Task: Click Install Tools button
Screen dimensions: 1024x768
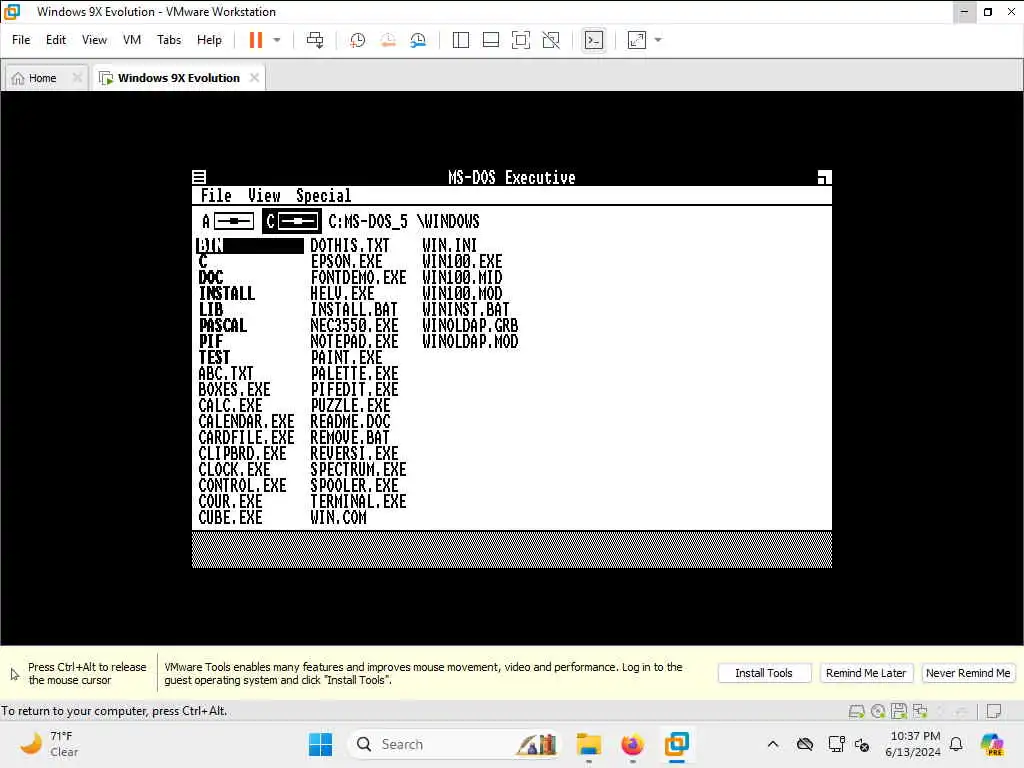Action: point(764,673)
